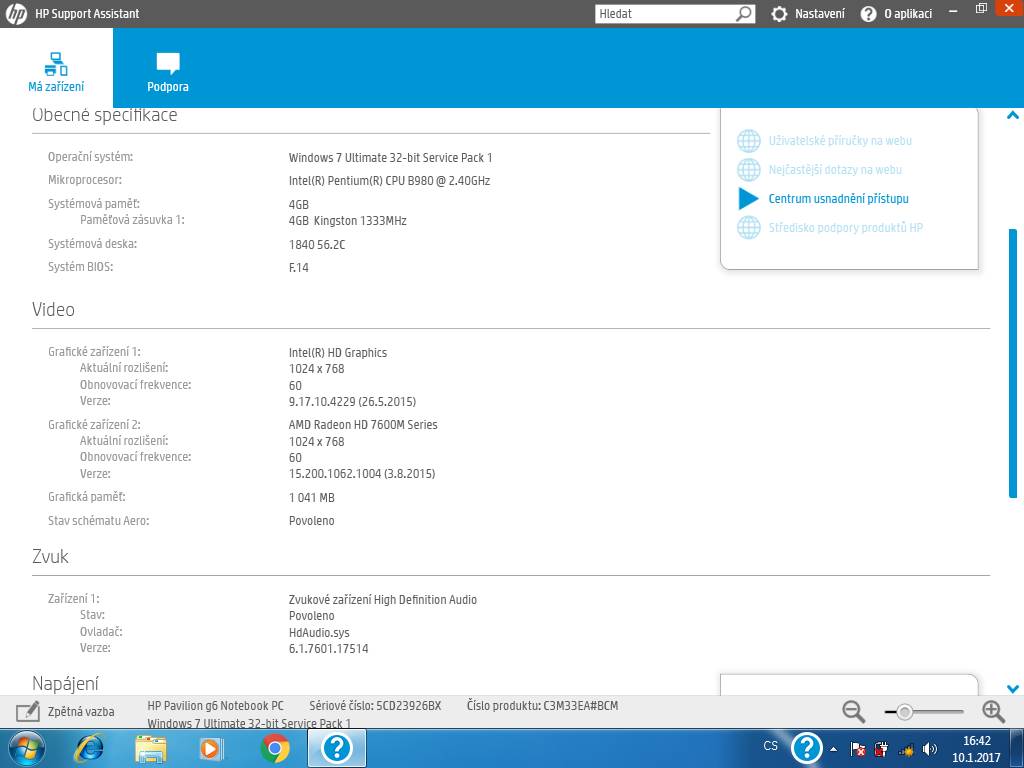Click the Zpětná vazba pencil icon

27,711
